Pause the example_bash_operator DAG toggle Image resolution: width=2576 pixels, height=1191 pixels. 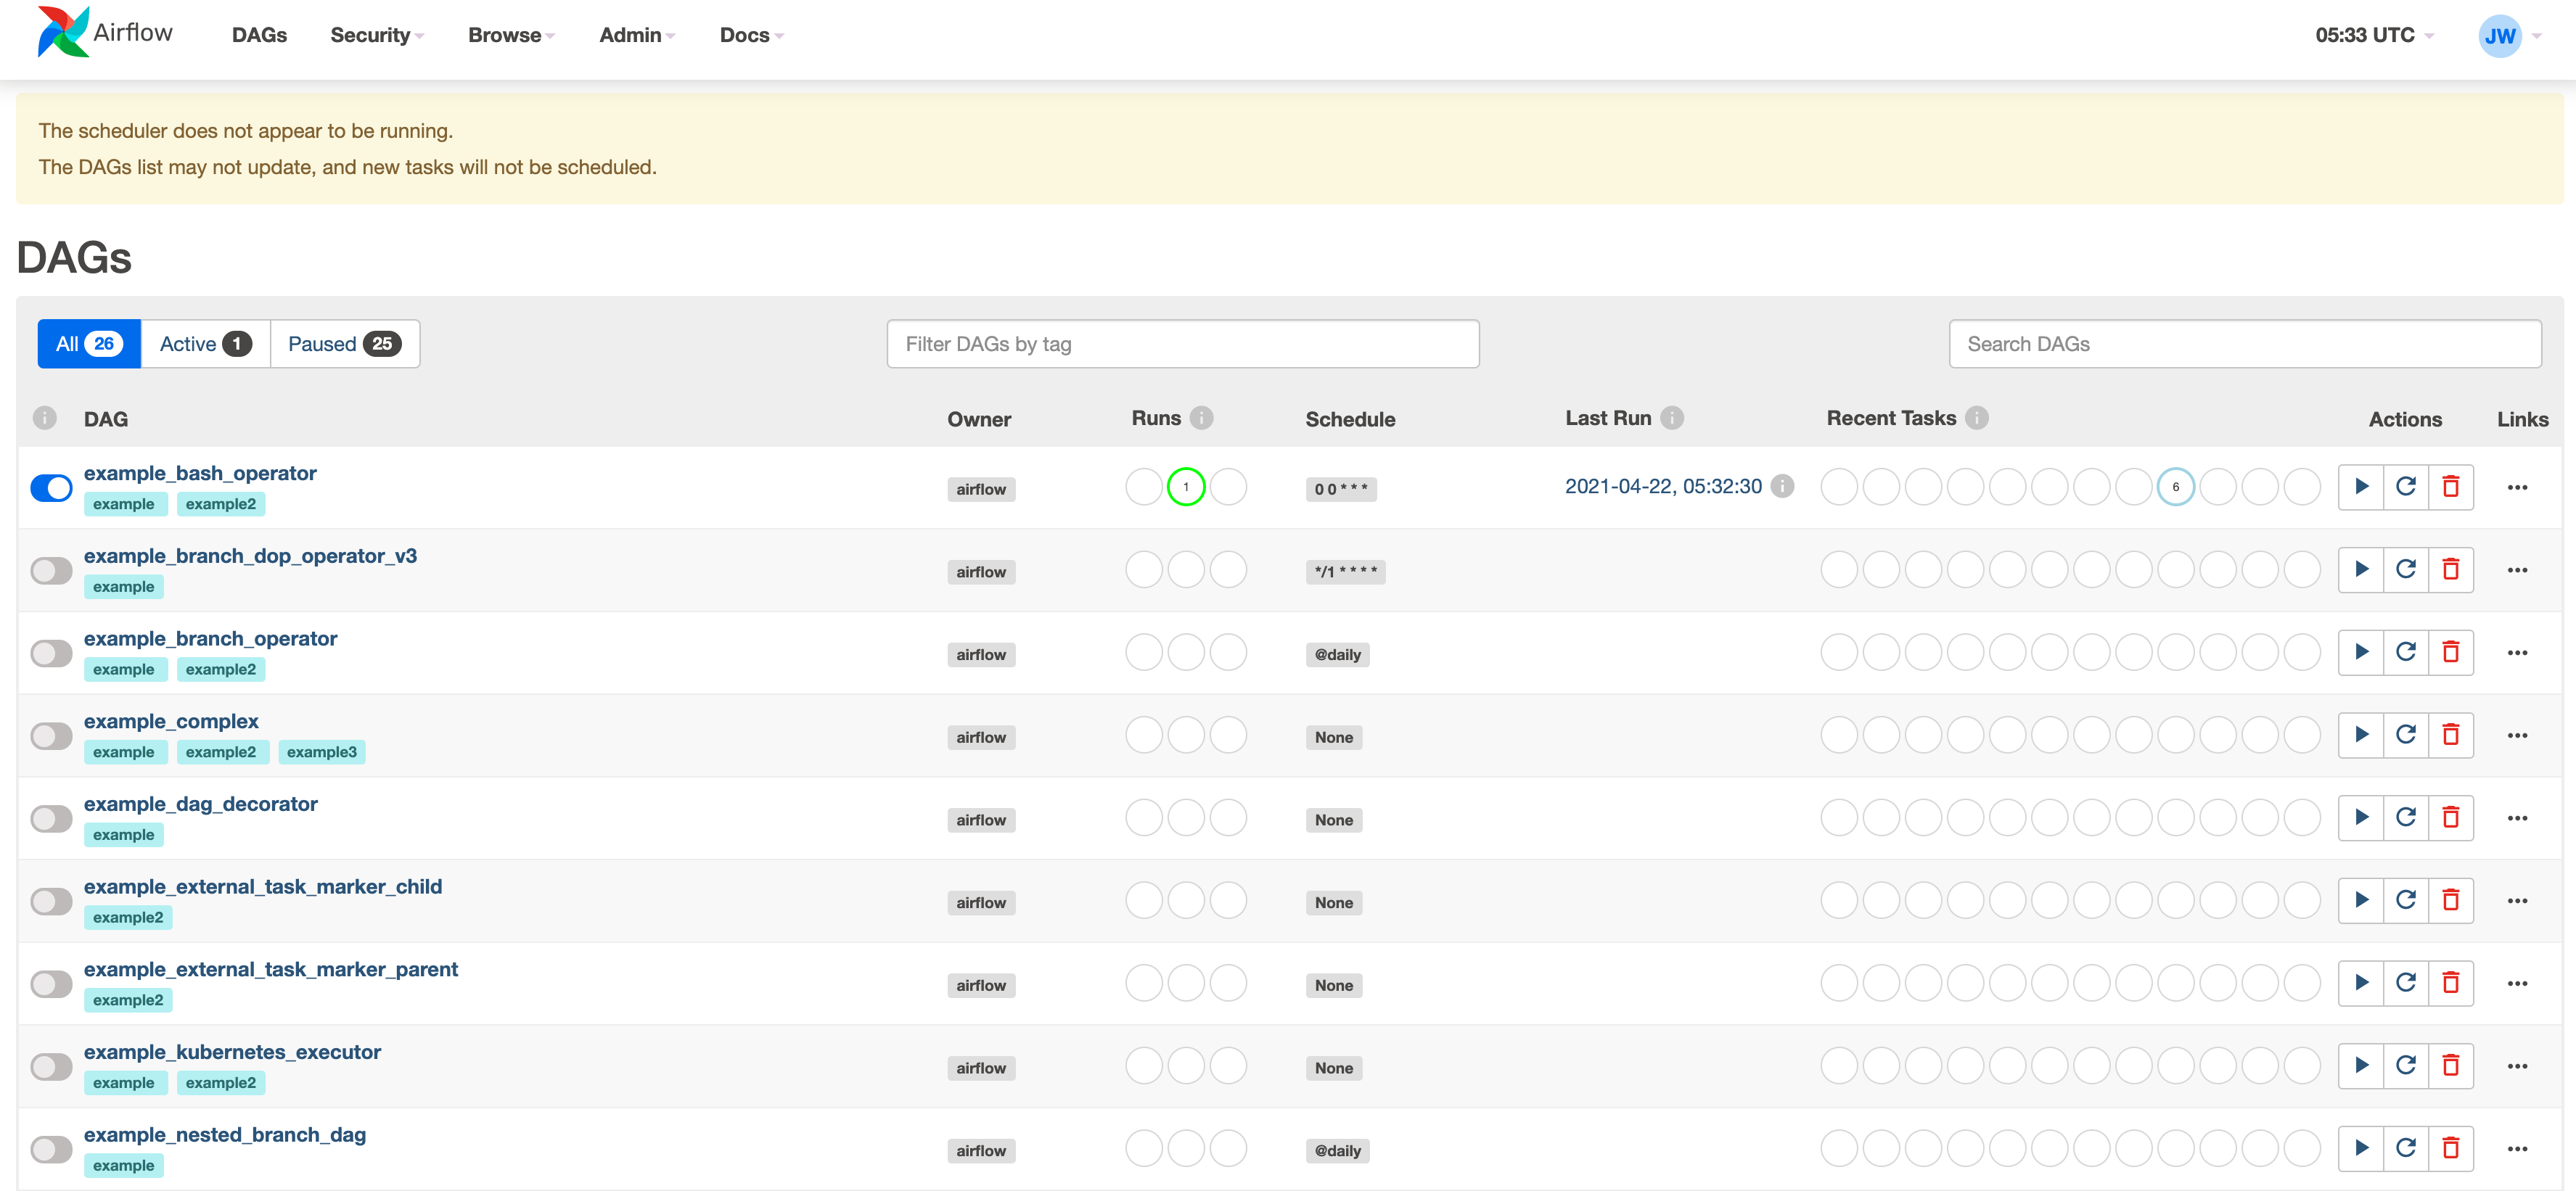click(51, 488)
